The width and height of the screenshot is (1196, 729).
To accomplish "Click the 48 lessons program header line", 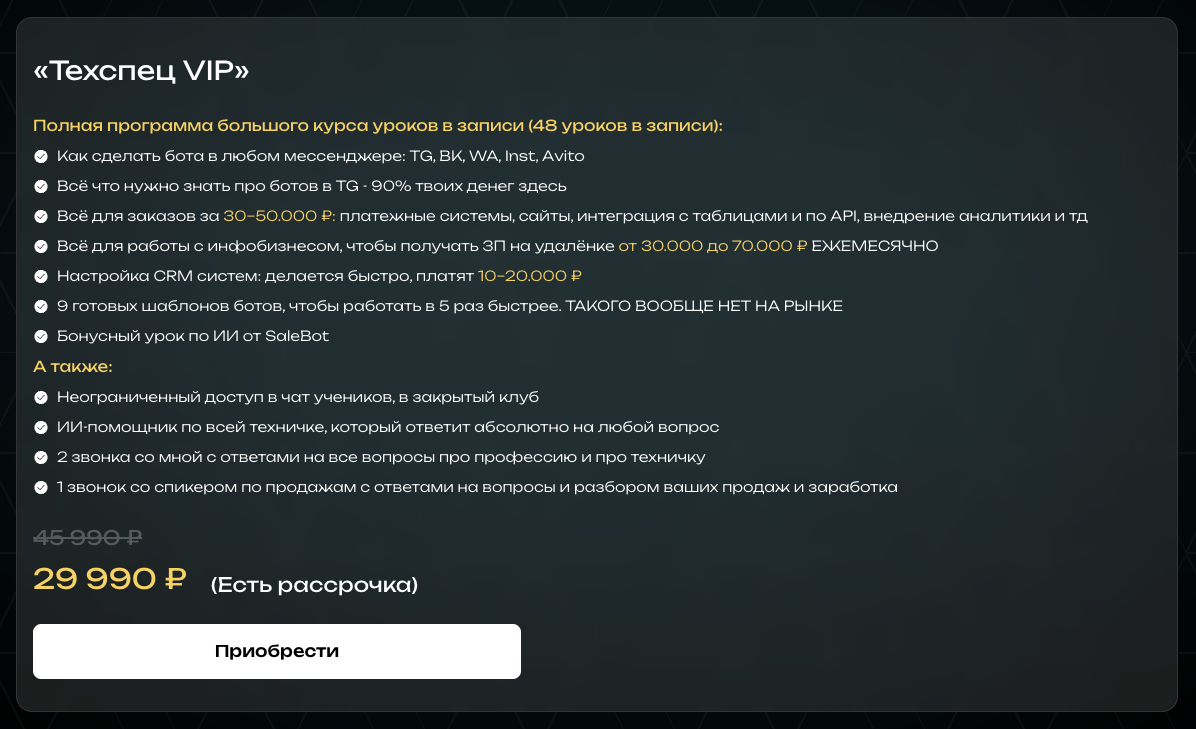I will pyautogui.click(x=376, y=126).
